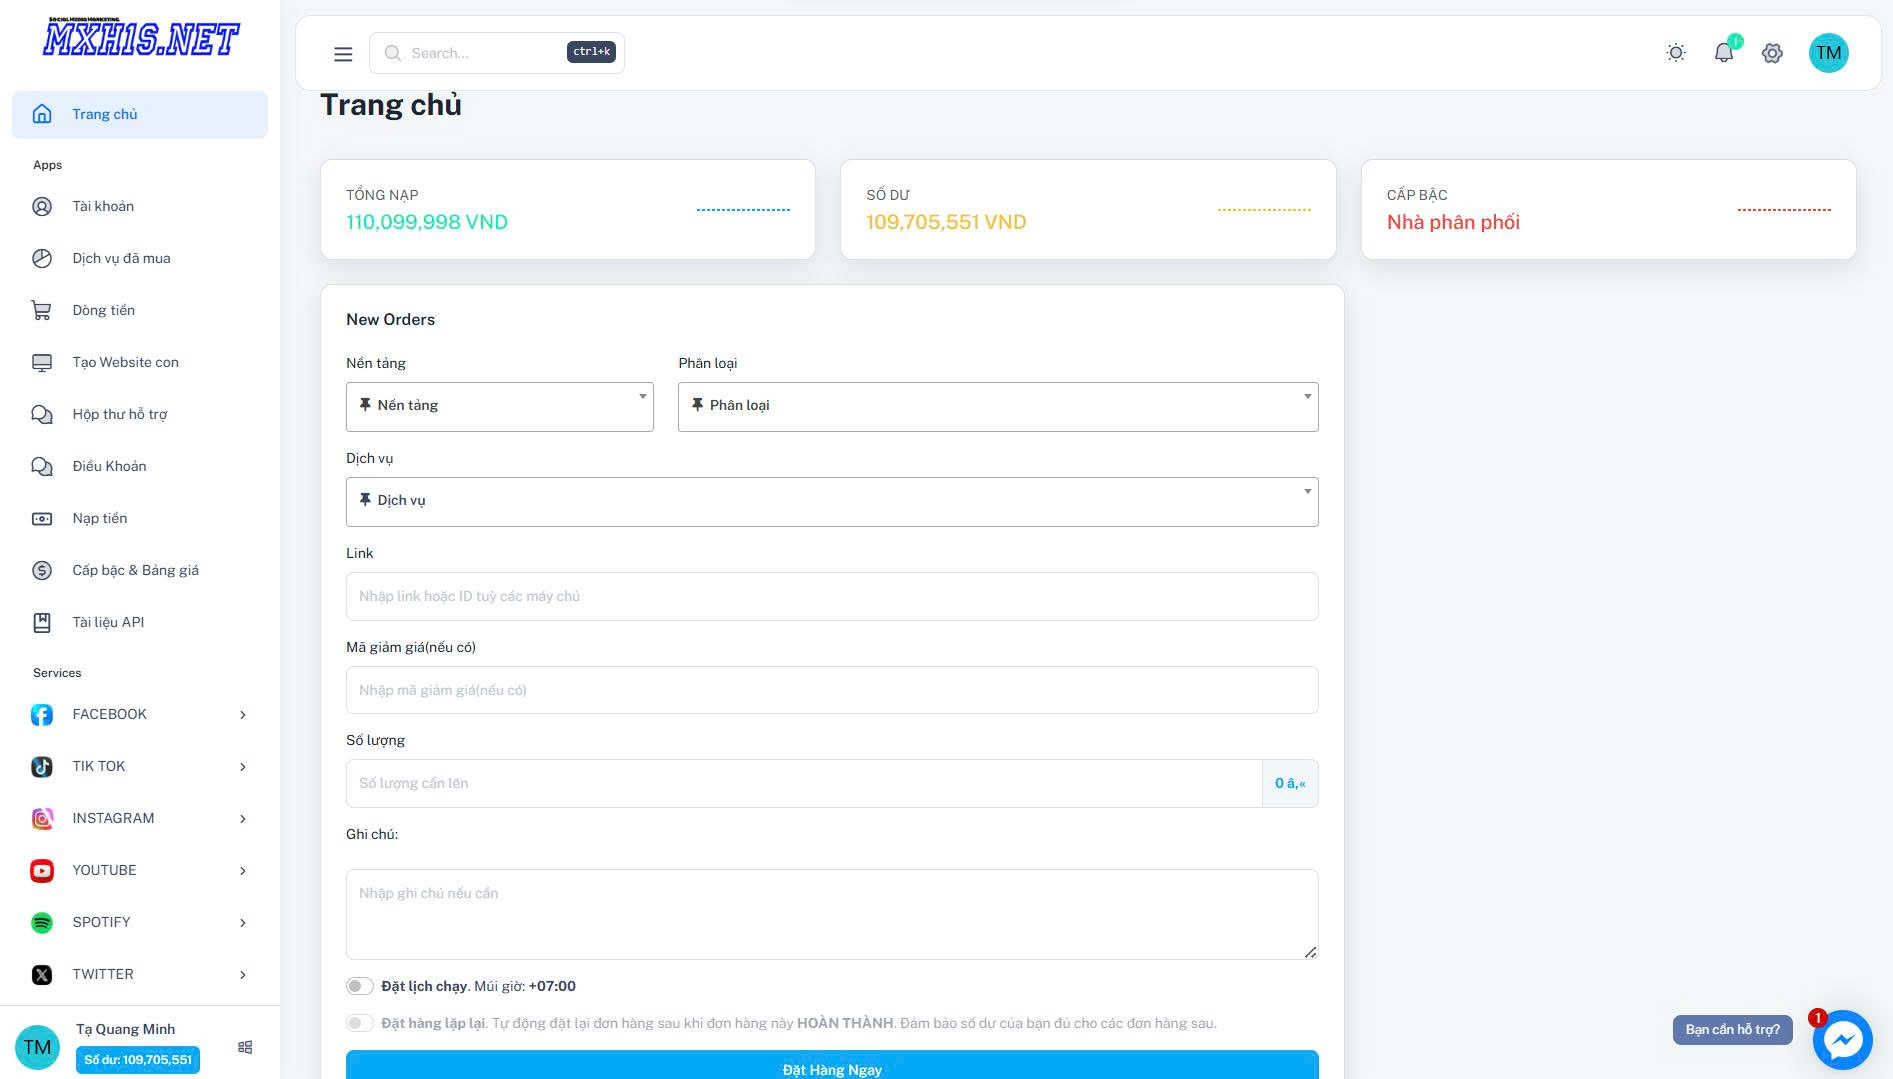
Task: Open the Phân loại dropdown
Action: coord(998,406)
